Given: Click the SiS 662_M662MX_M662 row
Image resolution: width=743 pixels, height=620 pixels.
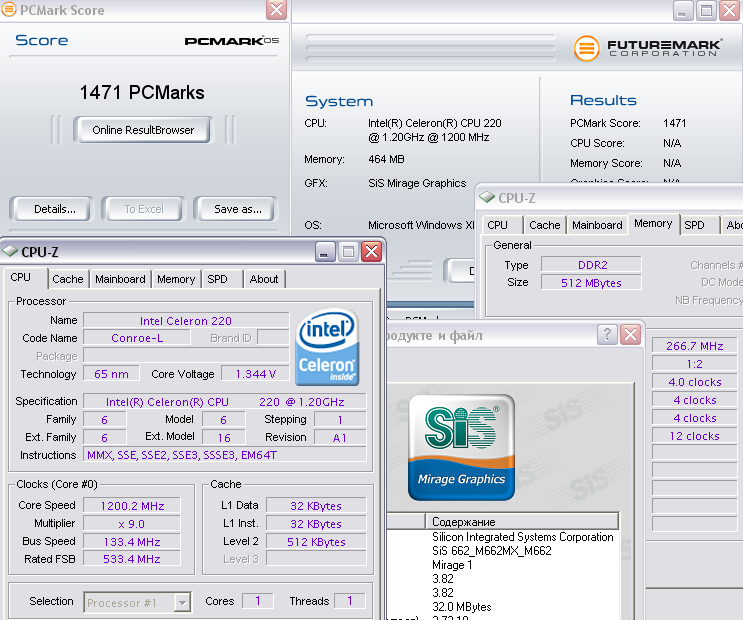Looking at the screenshot, I should [492, 550].
